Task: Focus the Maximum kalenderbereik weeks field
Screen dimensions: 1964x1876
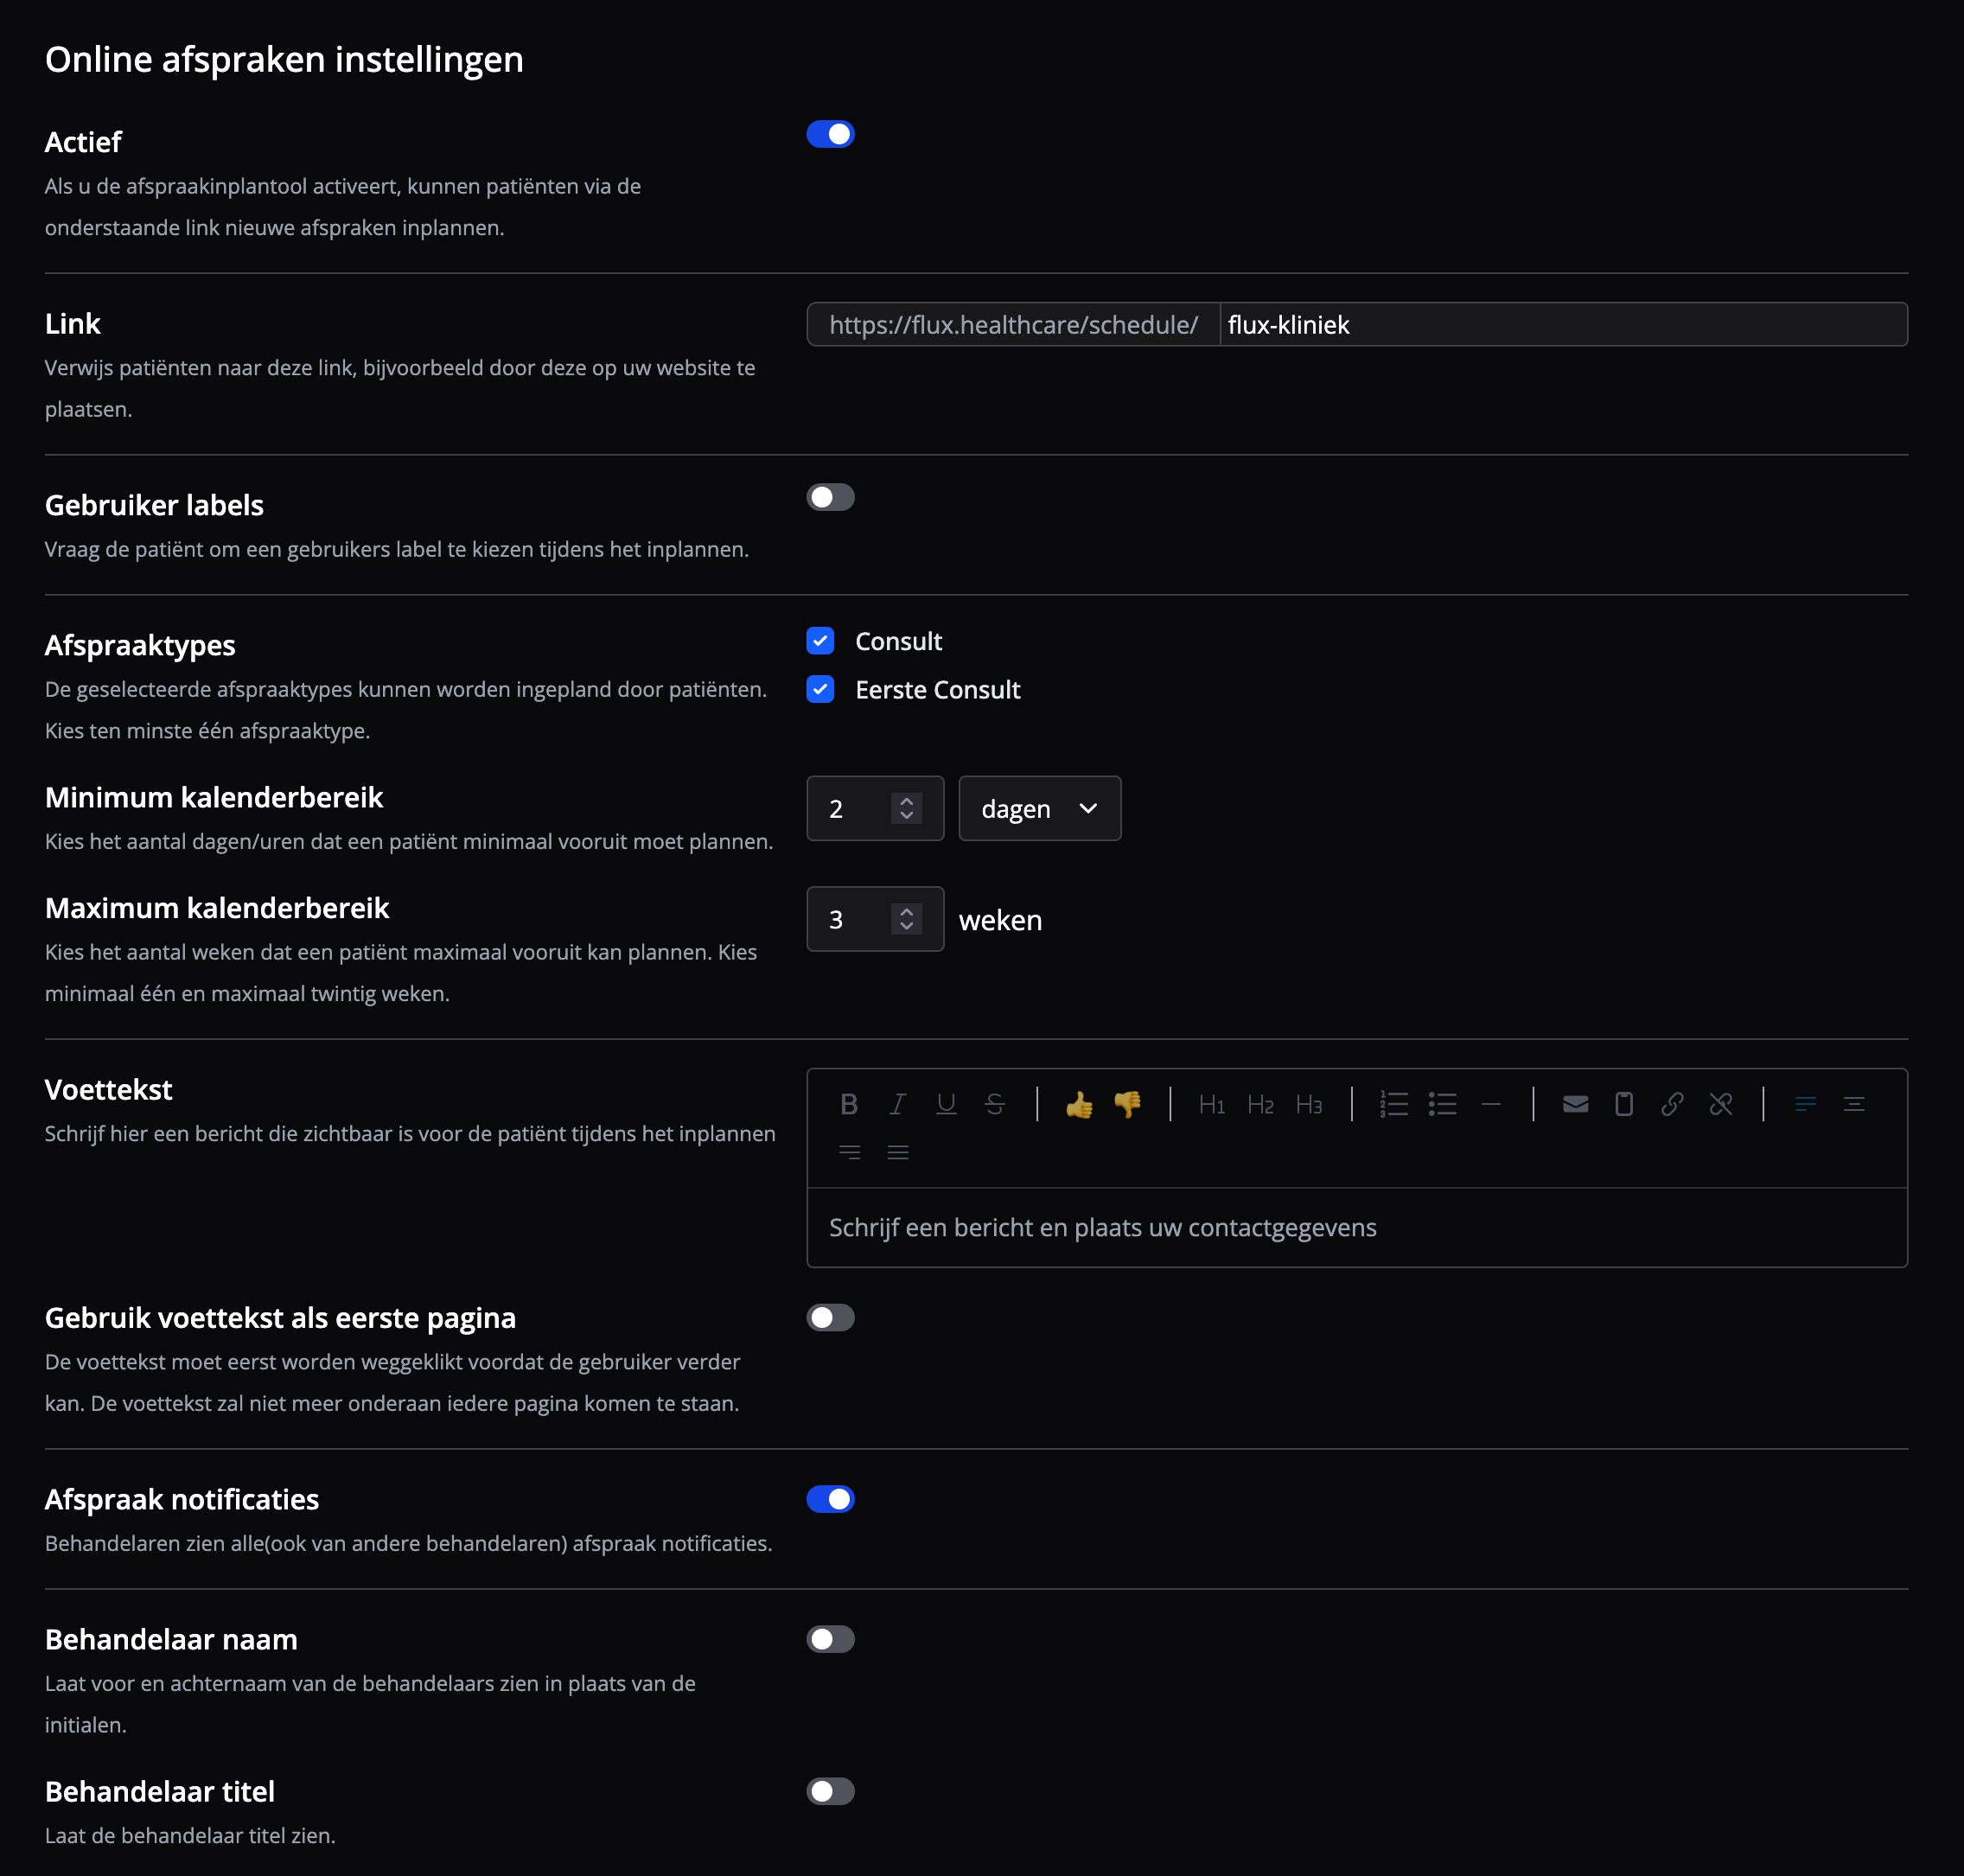Action: (875, 919)
